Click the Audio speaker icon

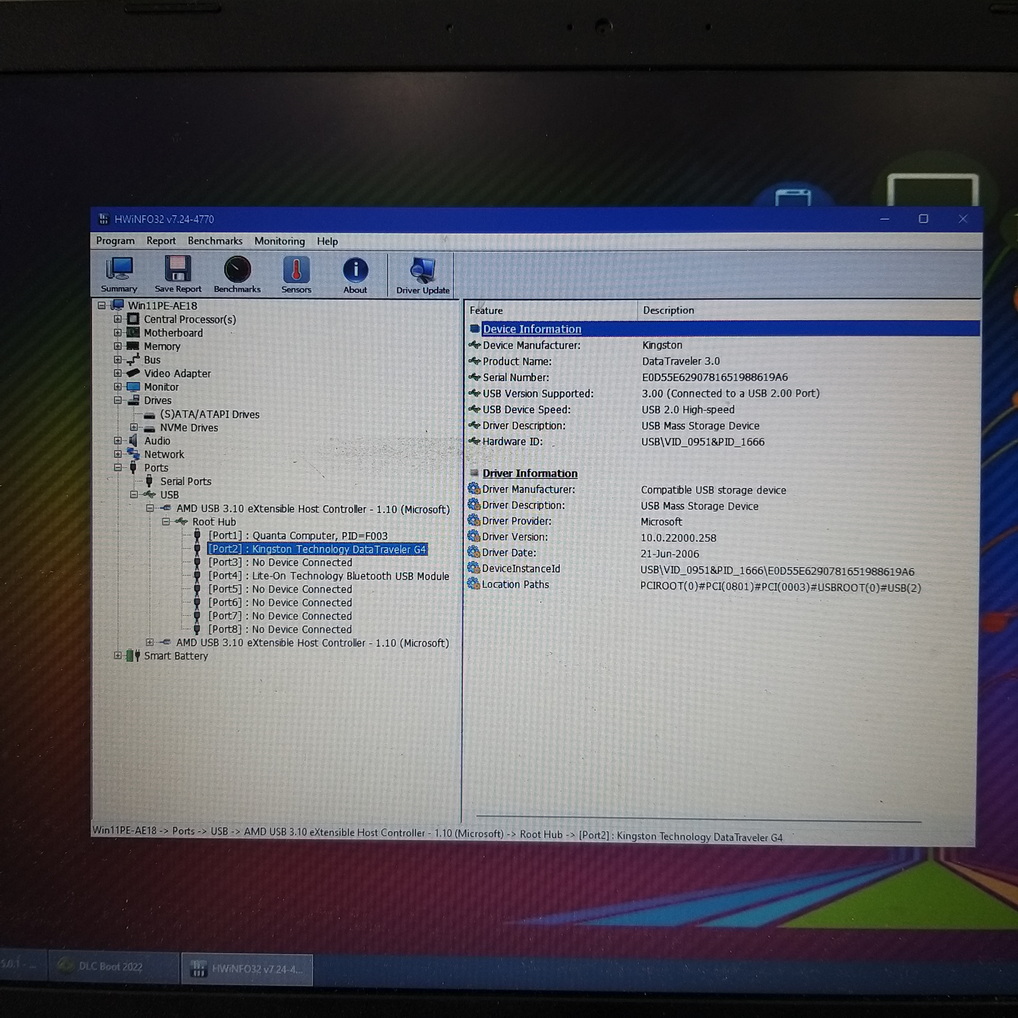(x=133, y=441)
